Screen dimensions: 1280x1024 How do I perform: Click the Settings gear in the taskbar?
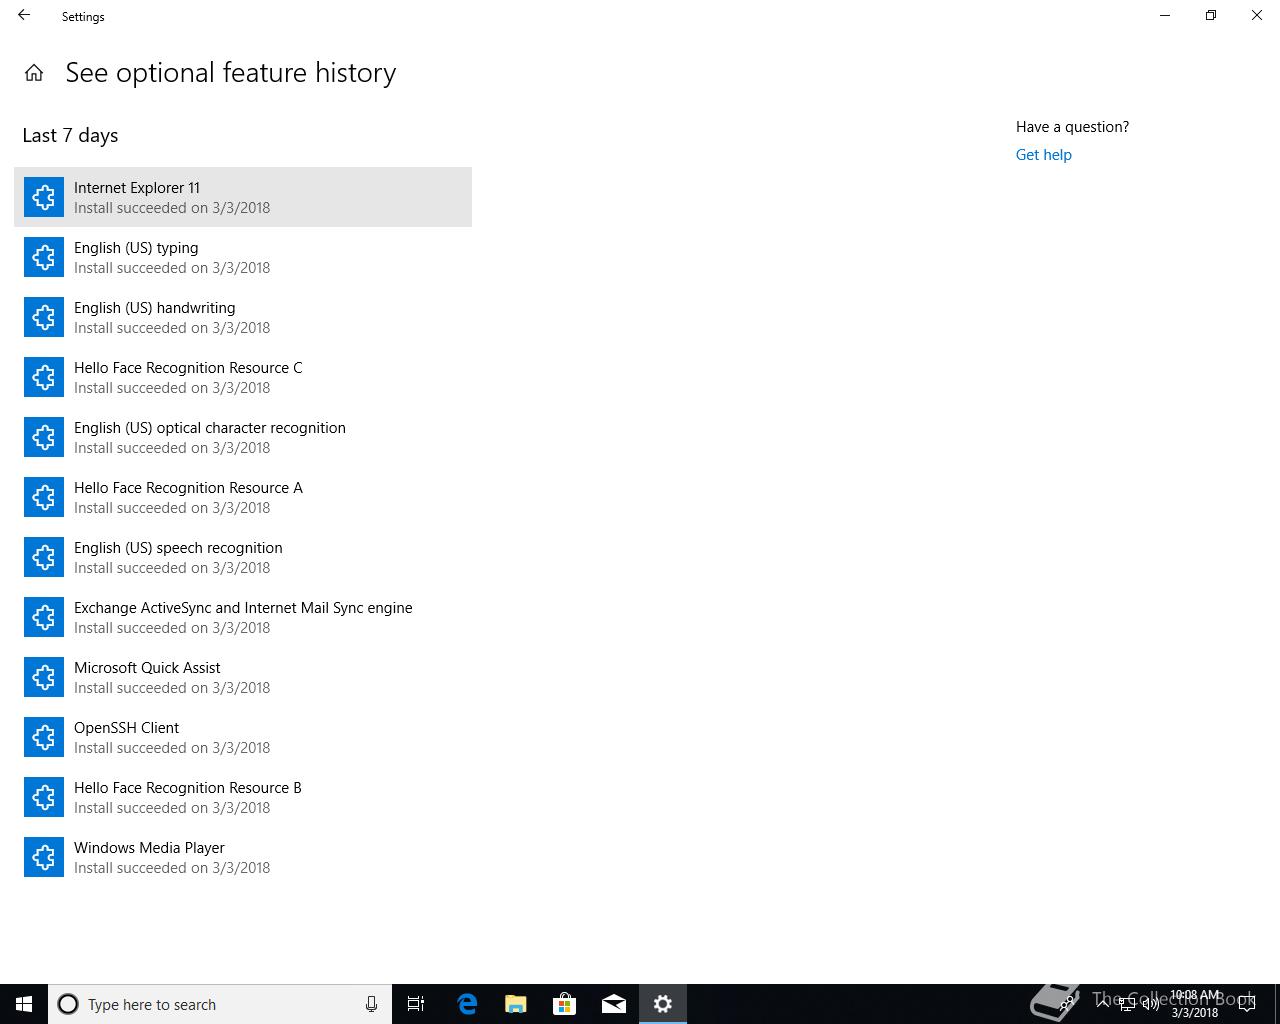[663, 1004]
